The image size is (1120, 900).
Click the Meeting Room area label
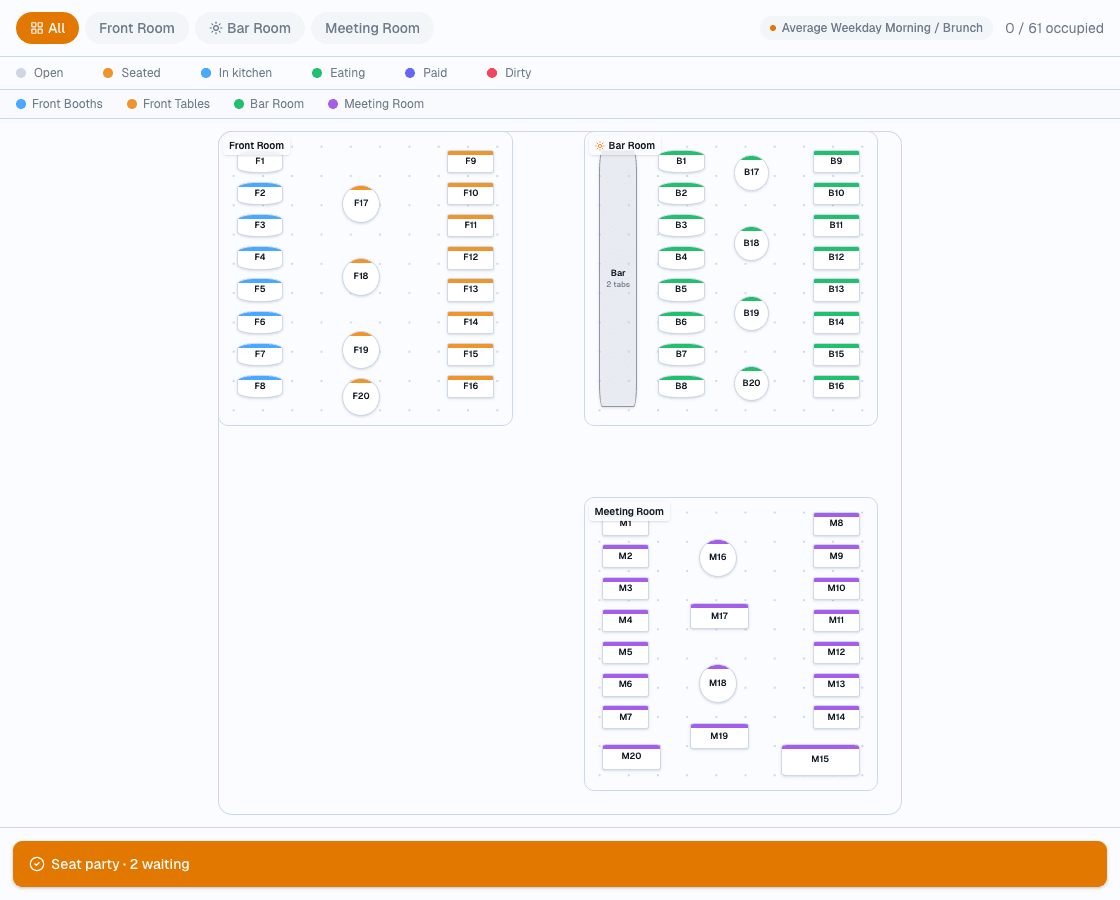click(629, 512)
